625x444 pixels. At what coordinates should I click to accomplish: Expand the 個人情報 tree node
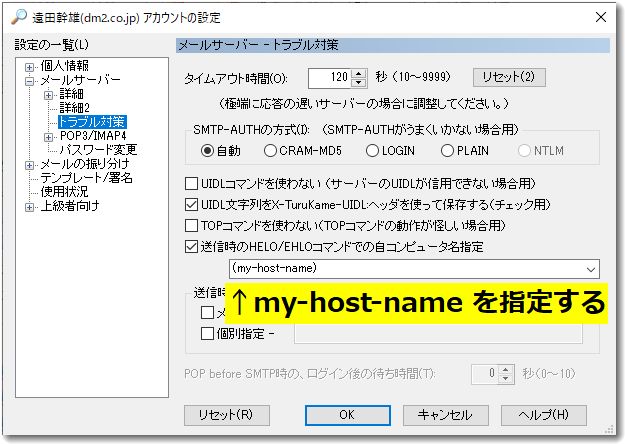[30, 65]
